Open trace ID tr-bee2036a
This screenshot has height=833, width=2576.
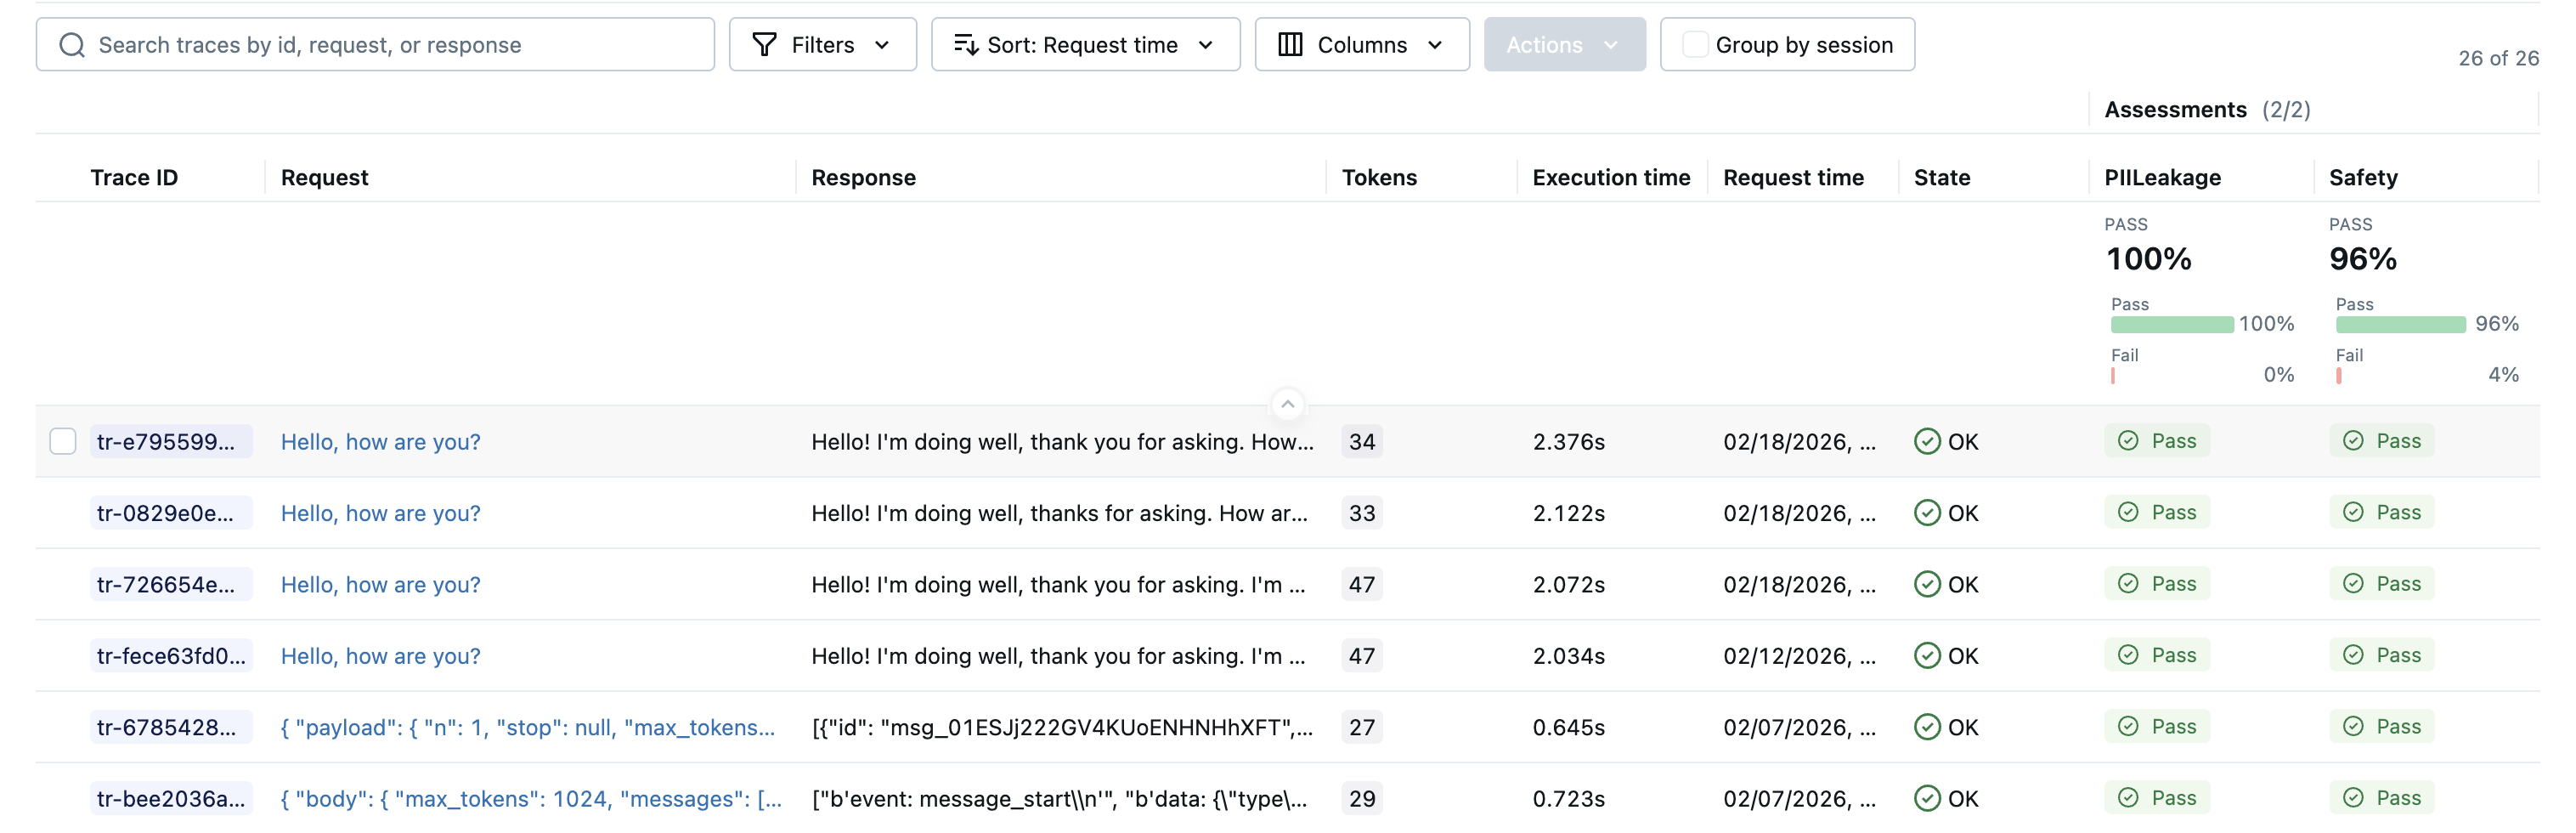click(170, 799)
